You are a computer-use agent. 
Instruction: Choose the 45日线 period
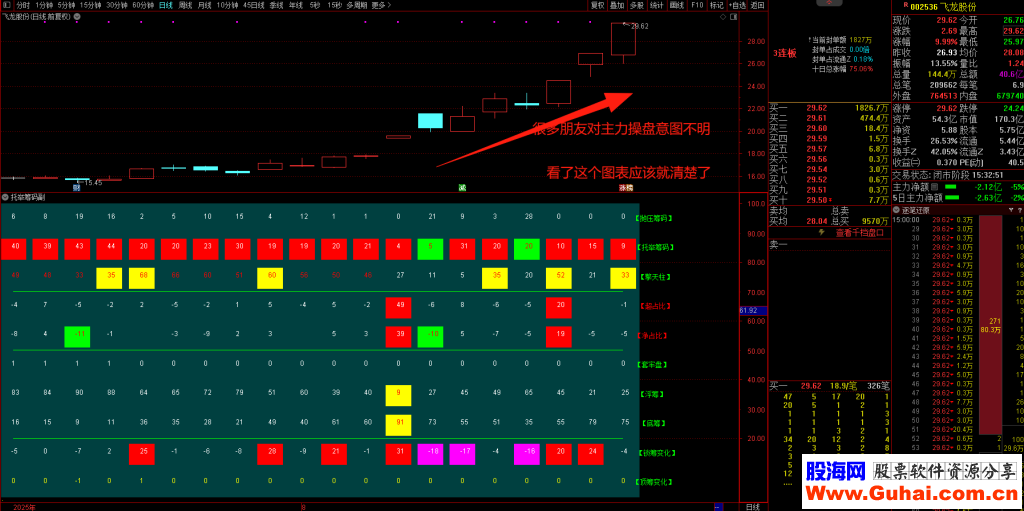click(x=253, y=5)
